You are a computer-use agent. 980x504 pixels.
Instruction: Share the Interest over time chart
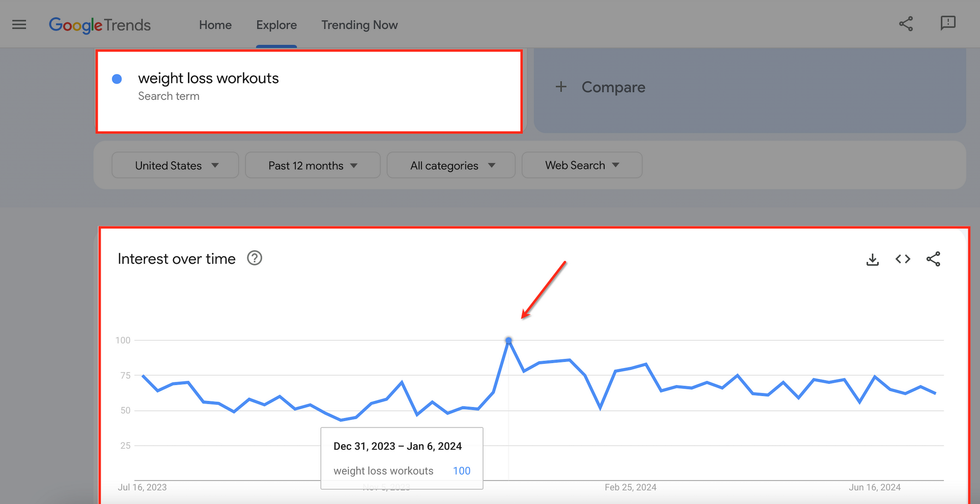[x=933, y=259]
